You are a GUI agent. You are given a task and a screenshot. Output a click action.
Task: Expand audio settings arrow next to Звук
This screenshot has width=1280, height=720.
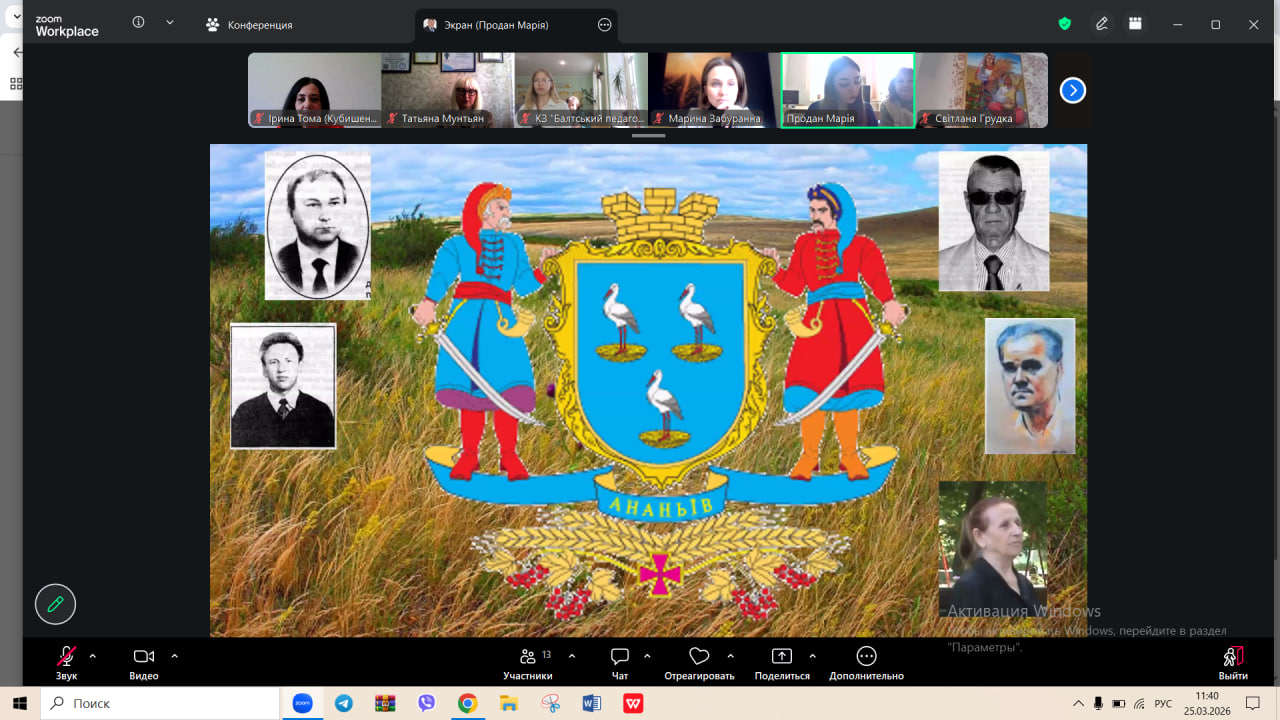click(x=93, y=656)
